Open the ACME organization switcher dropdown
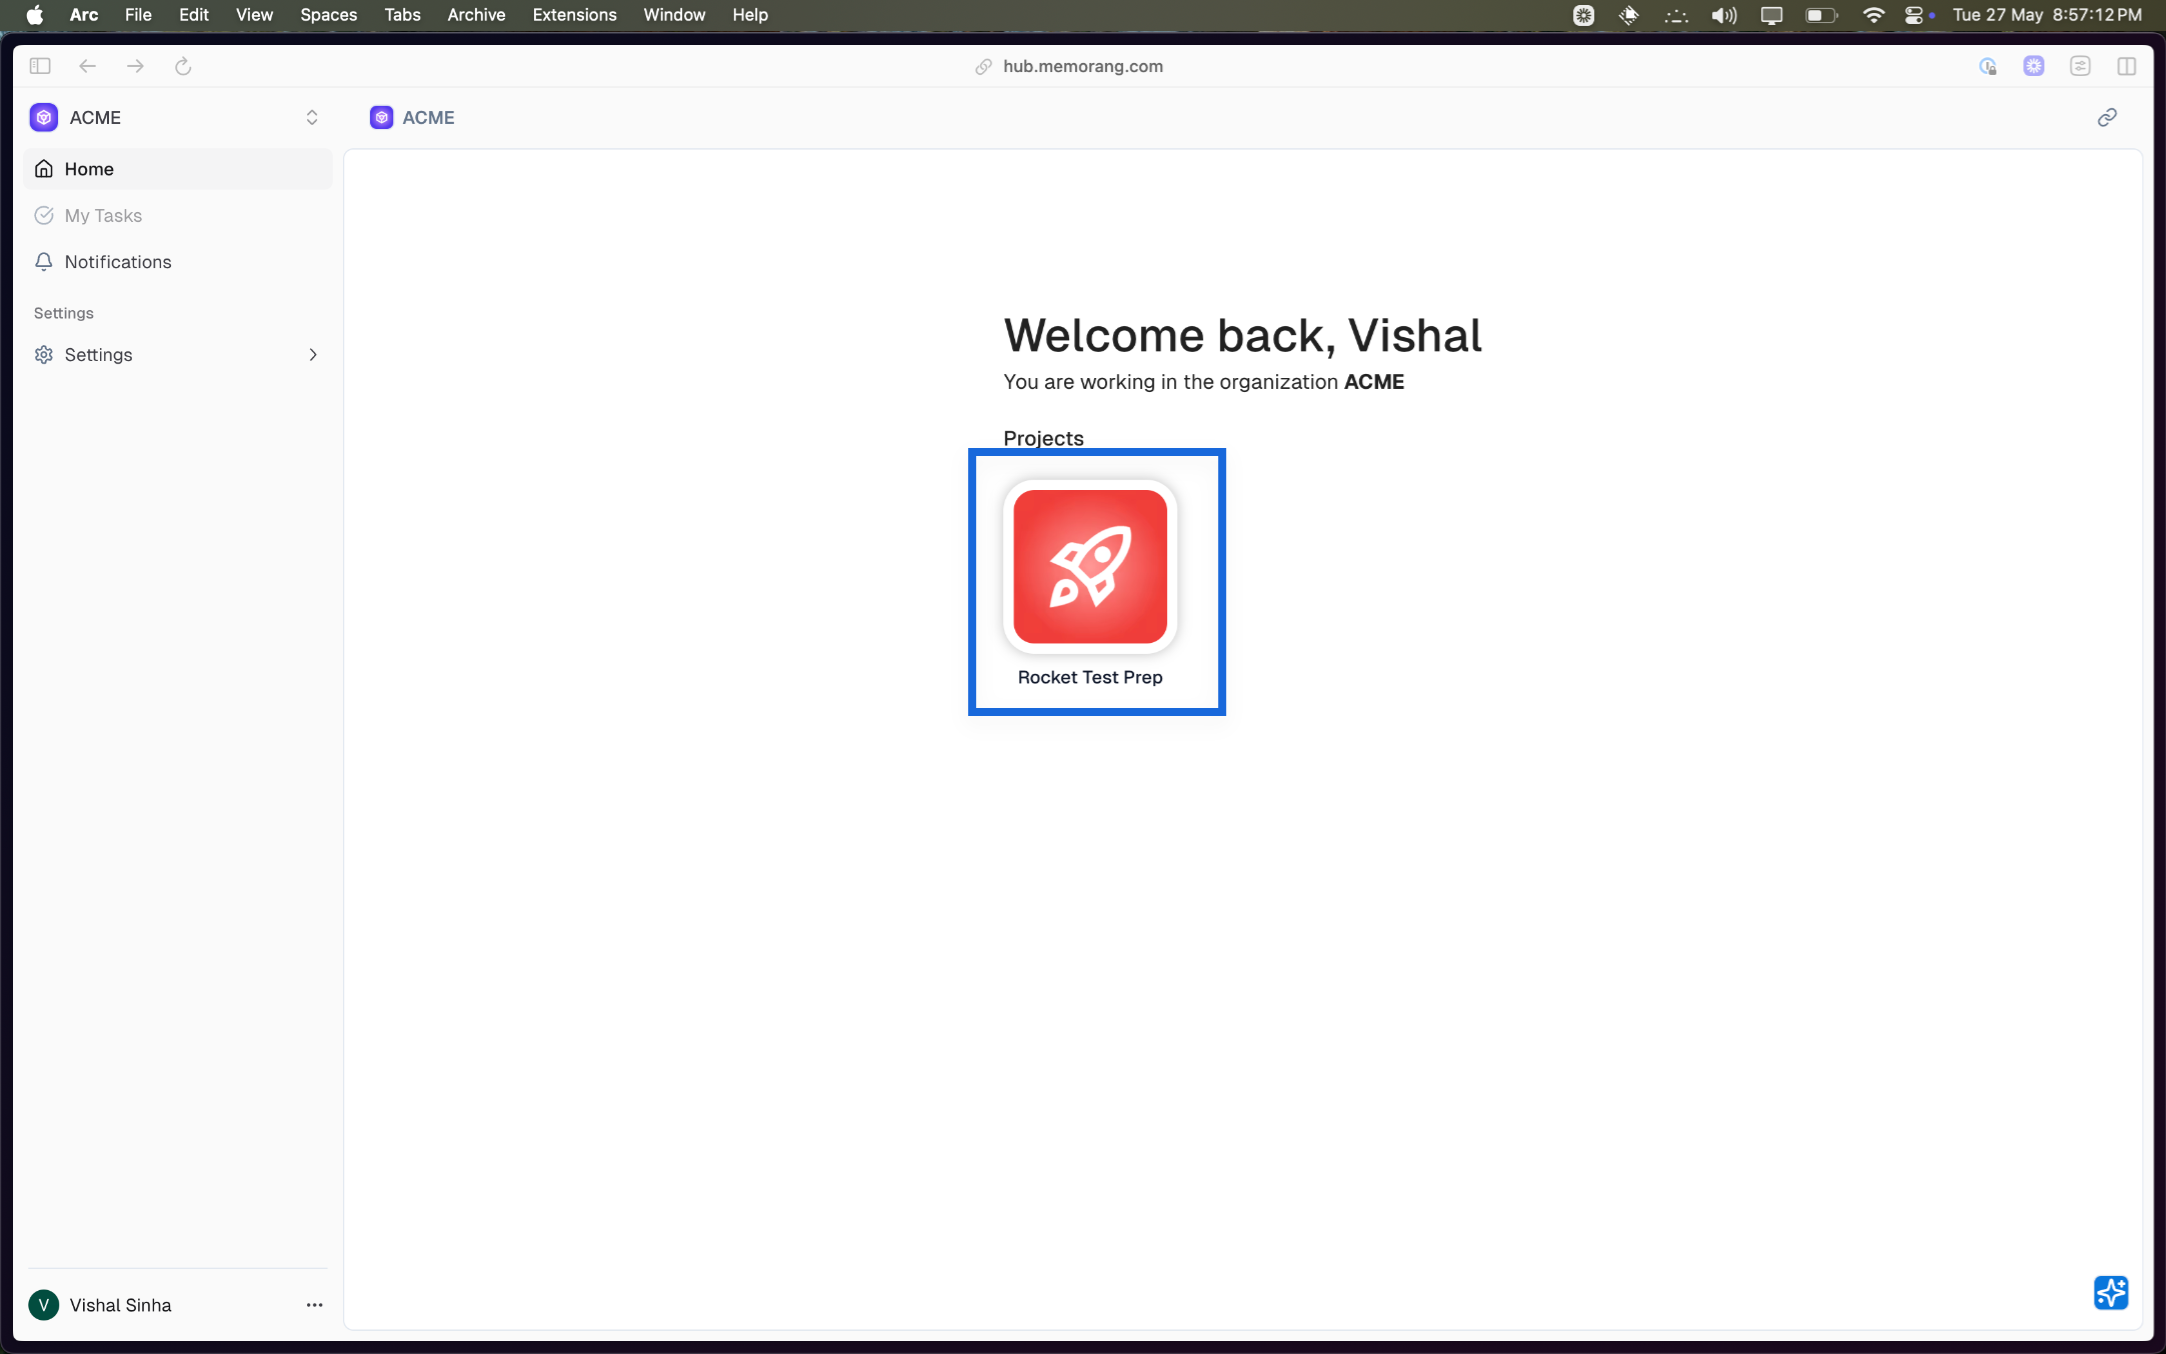Image resolution: width=2166 pixels, height=1354 pixels. (311, 118)
